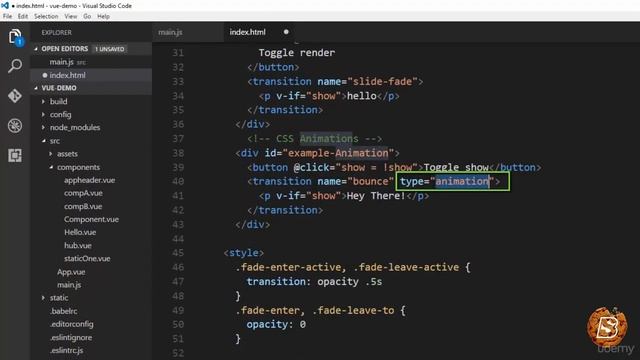
Task: Click "transition: opacity .5s" line
Action: 314,282
